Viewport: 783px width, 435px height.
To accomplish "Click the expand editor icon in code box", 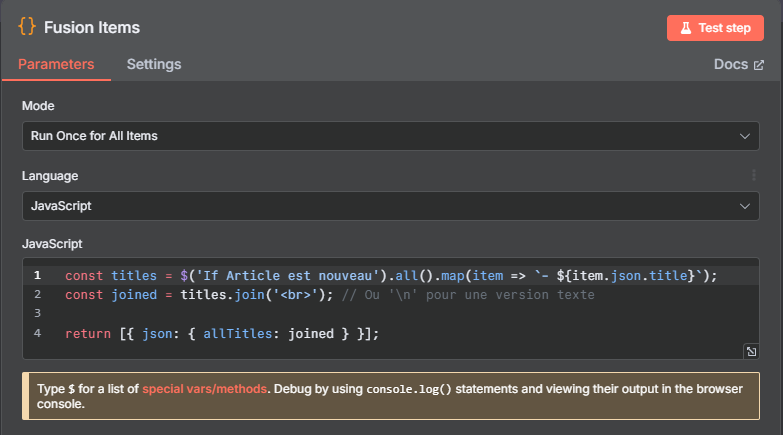I will [x=751, y=352].
